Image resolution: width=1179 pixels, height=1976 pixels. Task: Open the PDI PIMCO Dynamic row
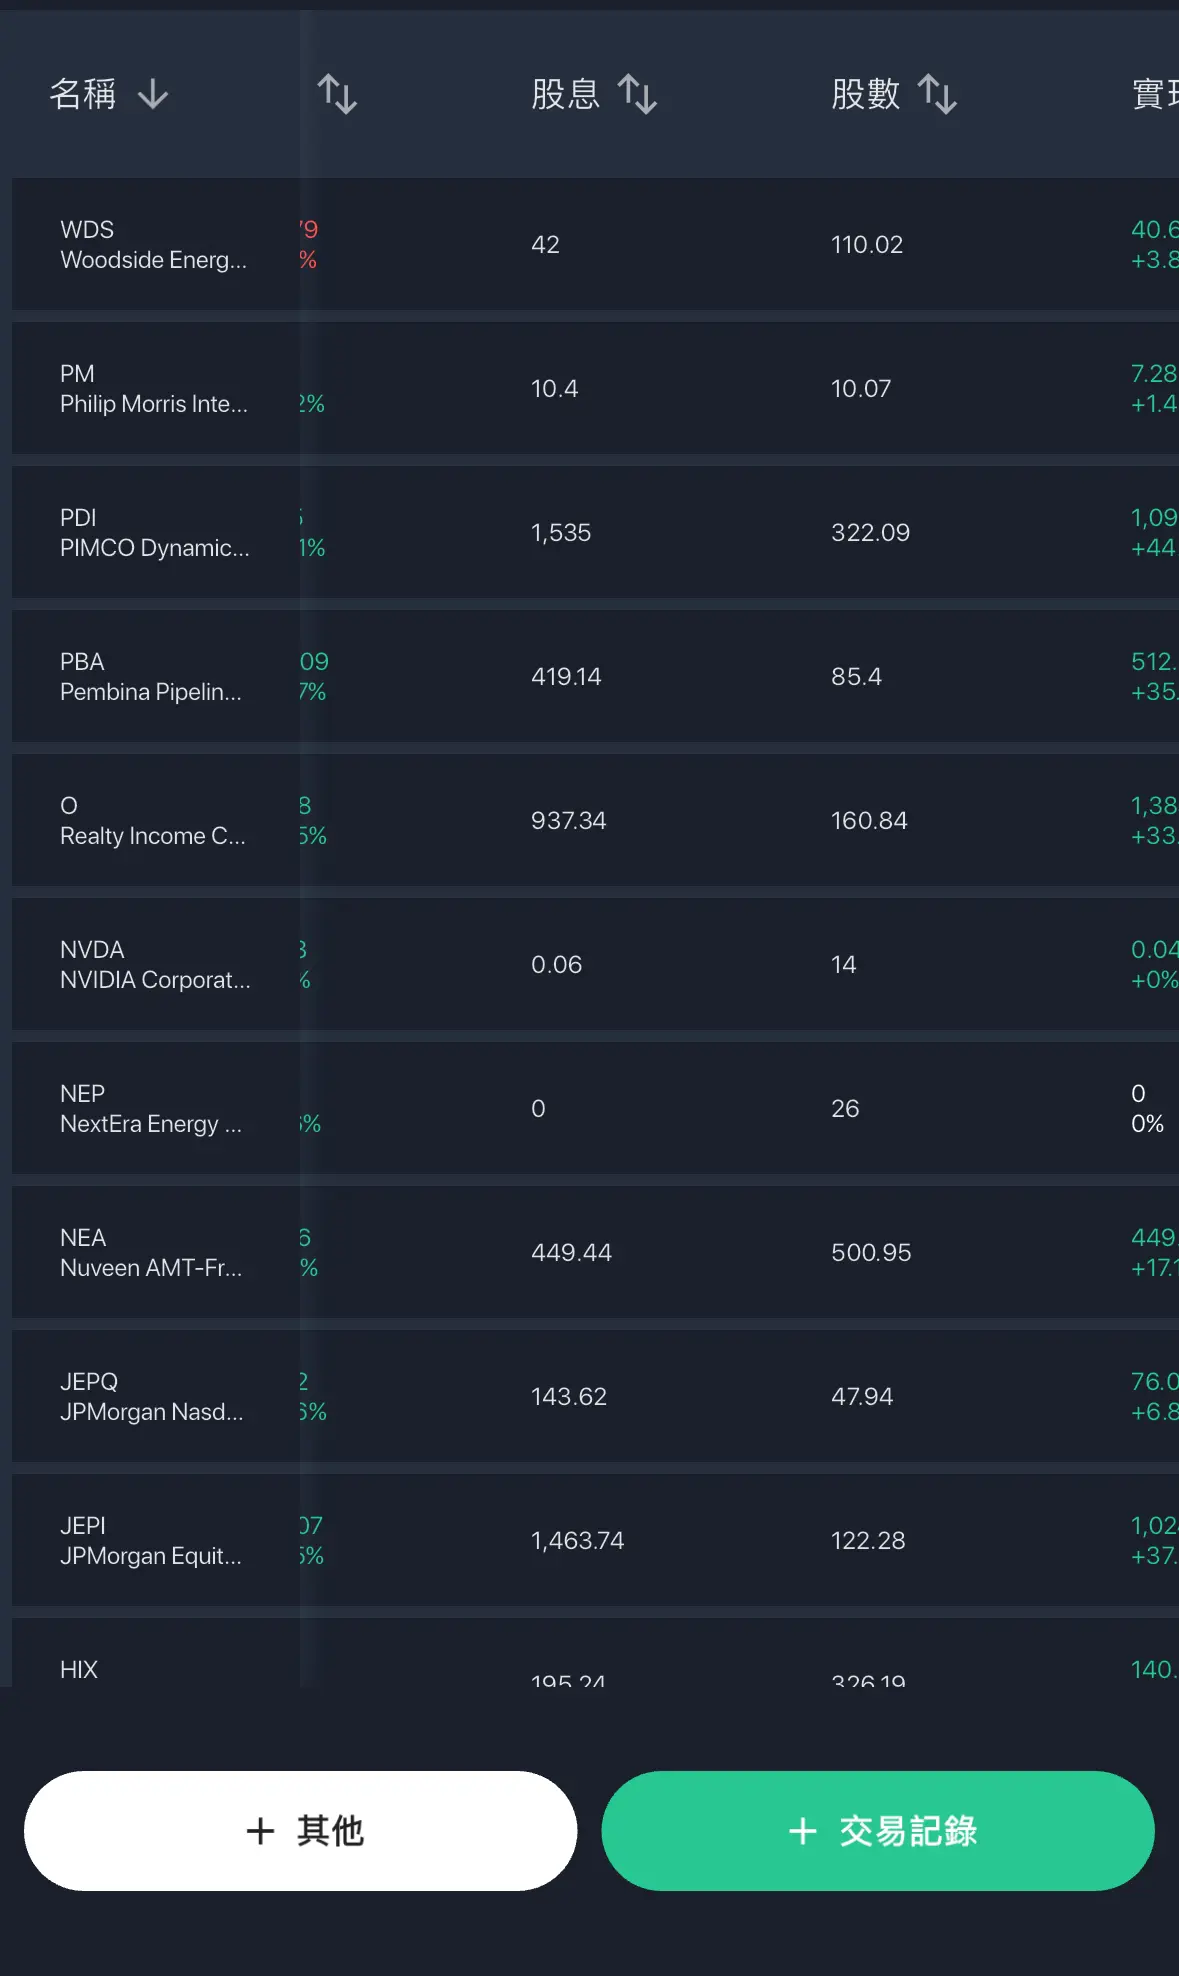(x=595, y=532)
